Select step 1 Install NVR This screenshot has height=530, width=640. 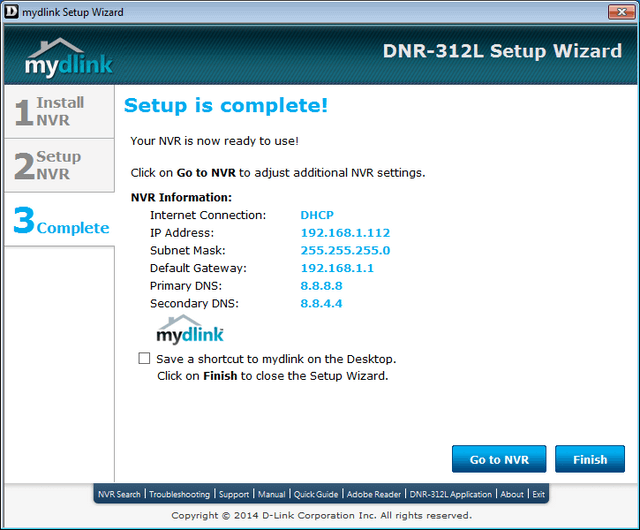click(59, 111)
